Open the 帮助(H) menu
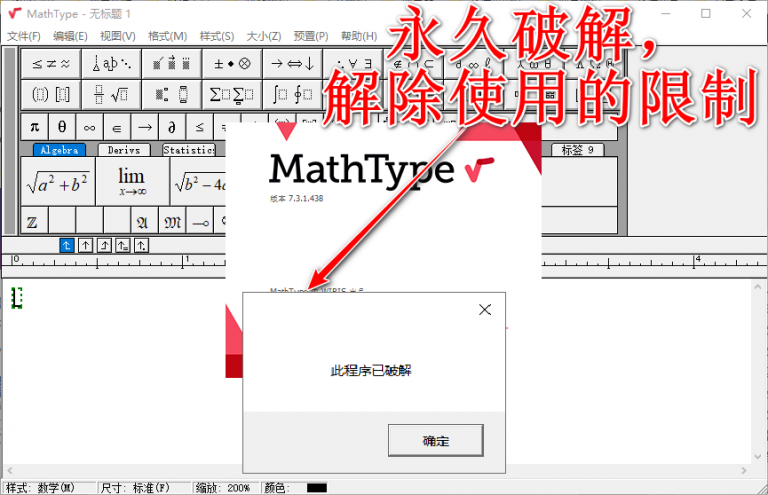768x495 pixels. coord(359,36)
